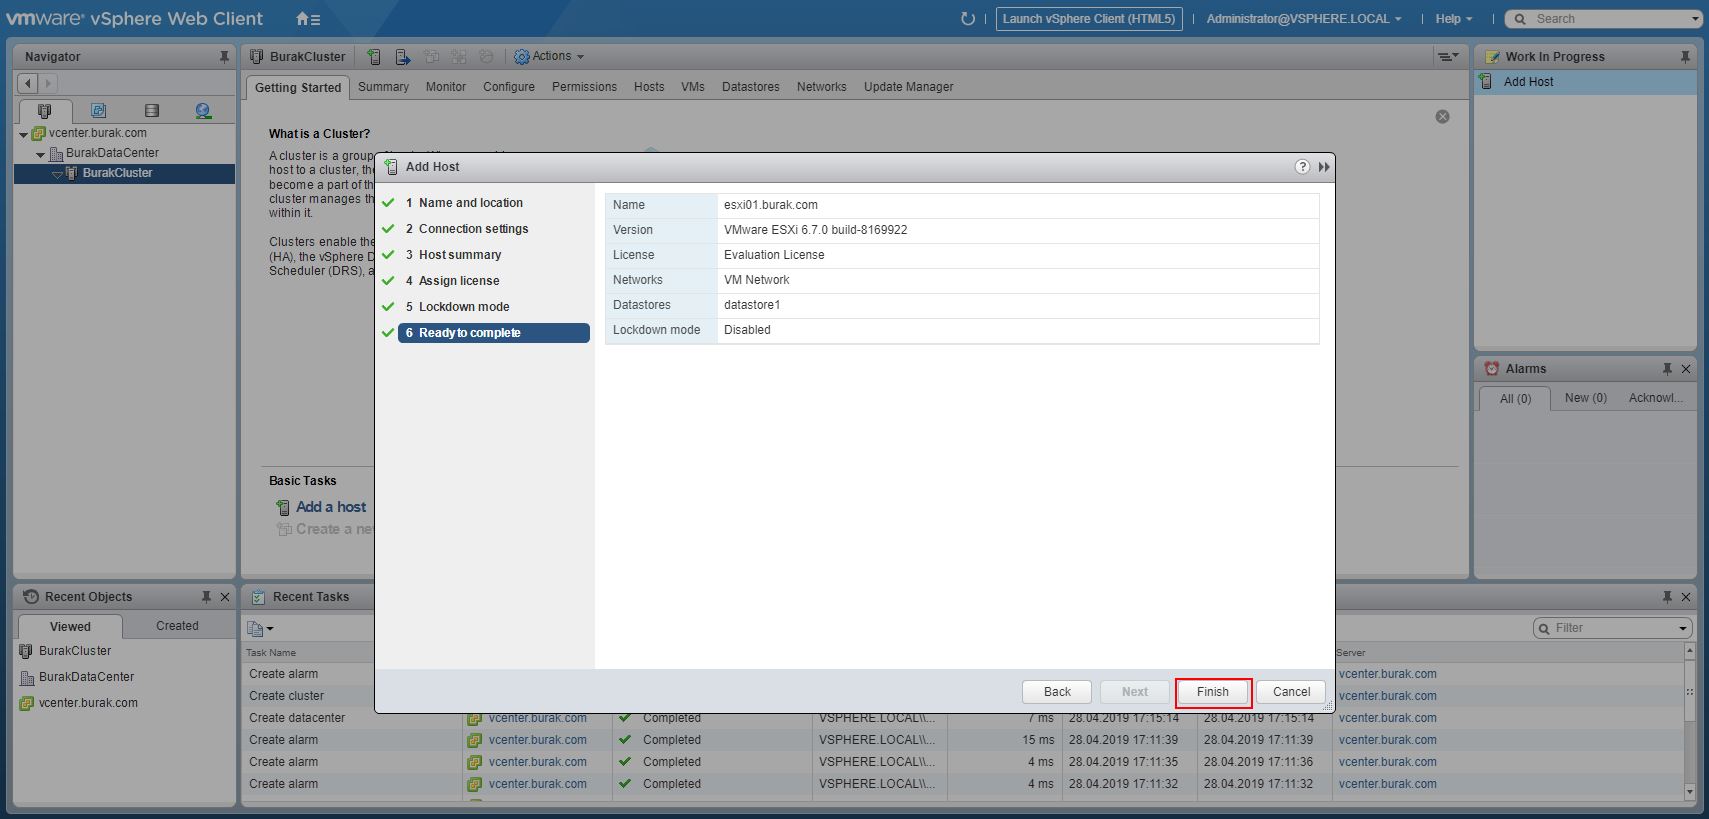Screen dimensions: 1709x819
Task: Click Move Hosts into Cluster toolbar icon
Action: point(402,57)
